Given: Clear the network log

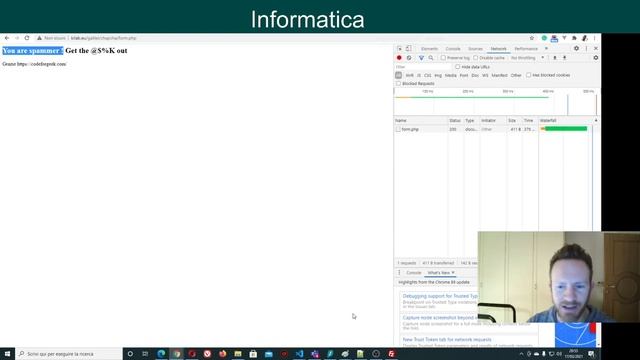Looking at the screenshot, I should 409,58.
